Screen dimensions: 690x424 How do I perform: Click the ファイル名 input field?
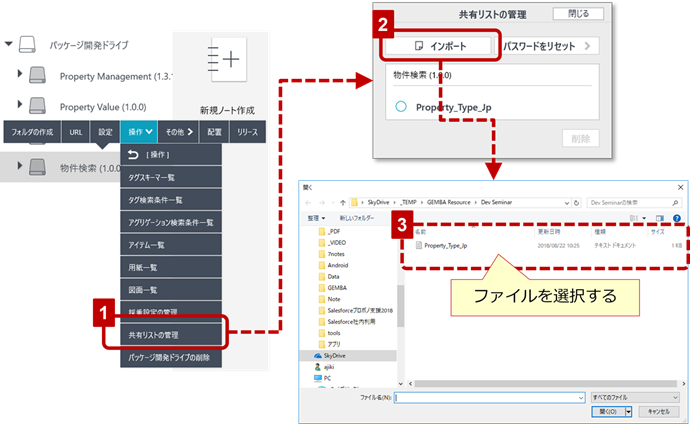(489, 398)
